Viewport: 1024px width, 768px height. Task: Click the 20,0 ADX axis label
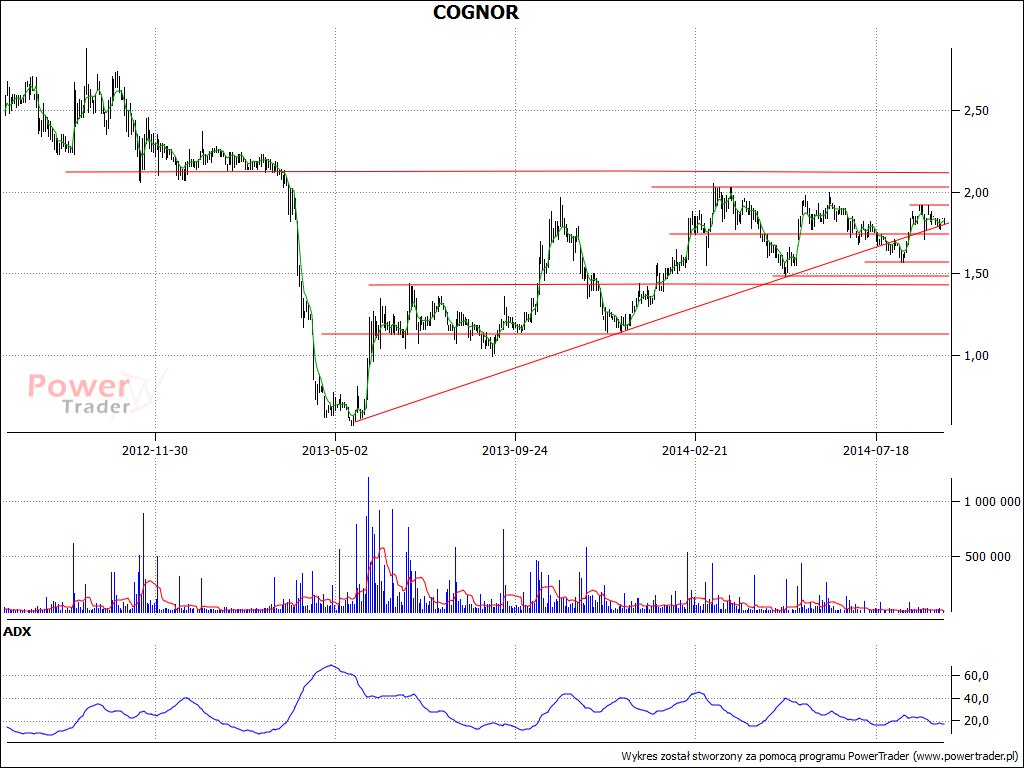coord(976,721)
